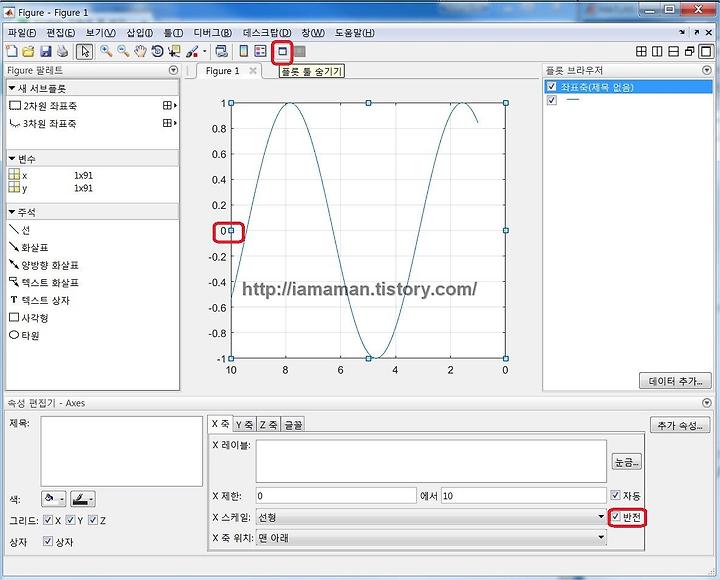The width and height of the screenshot is (720, 580).
Task: Open the 편집(E) menu
Action: coord(61,33)
